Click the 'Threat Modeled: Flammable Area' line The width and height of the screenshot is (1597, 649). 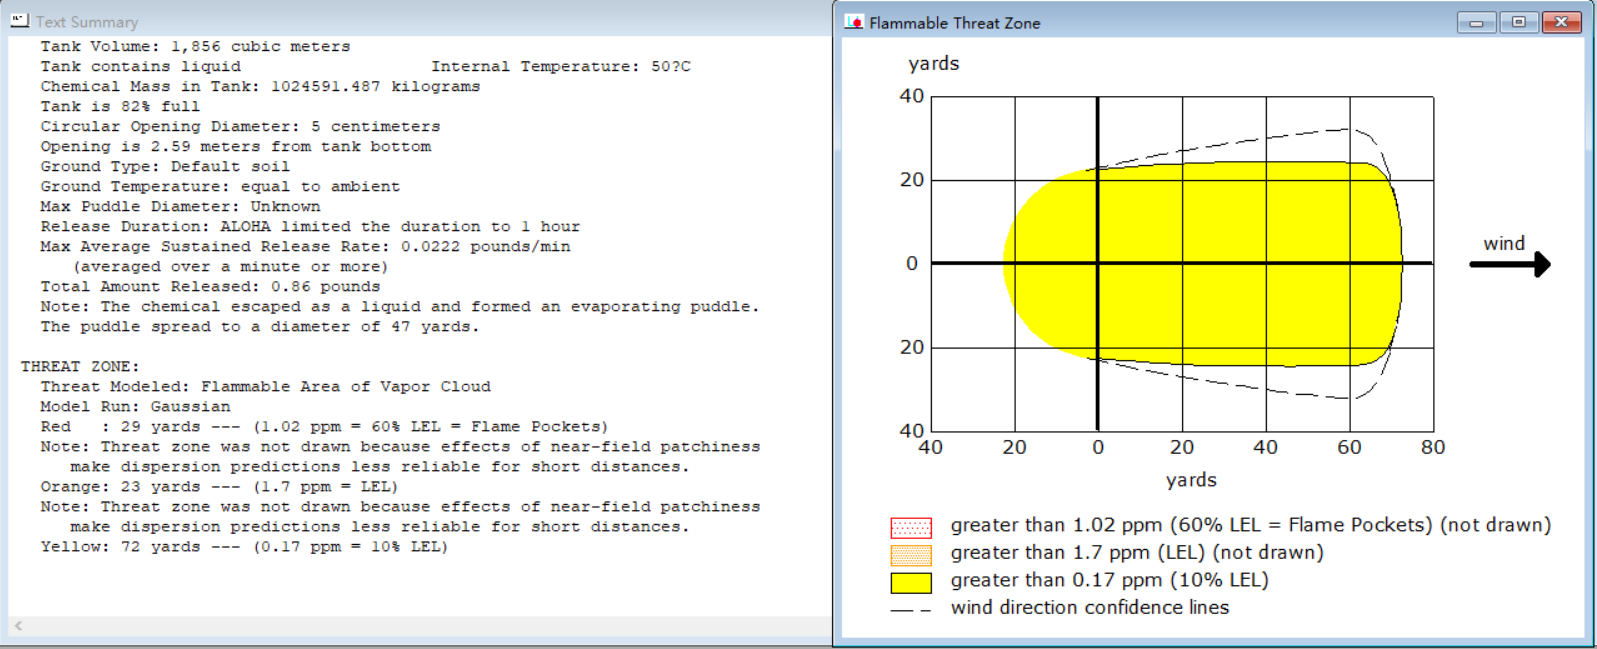[x=265, y=386]
